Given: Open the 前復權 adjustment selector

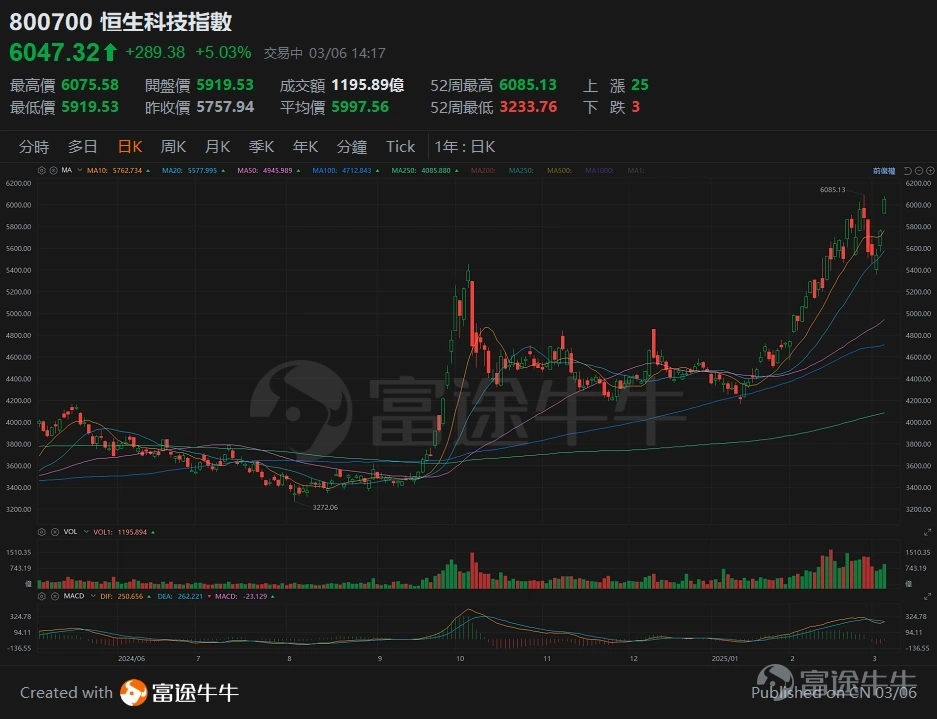Looking at the screenshot, I should click(884, 171).
